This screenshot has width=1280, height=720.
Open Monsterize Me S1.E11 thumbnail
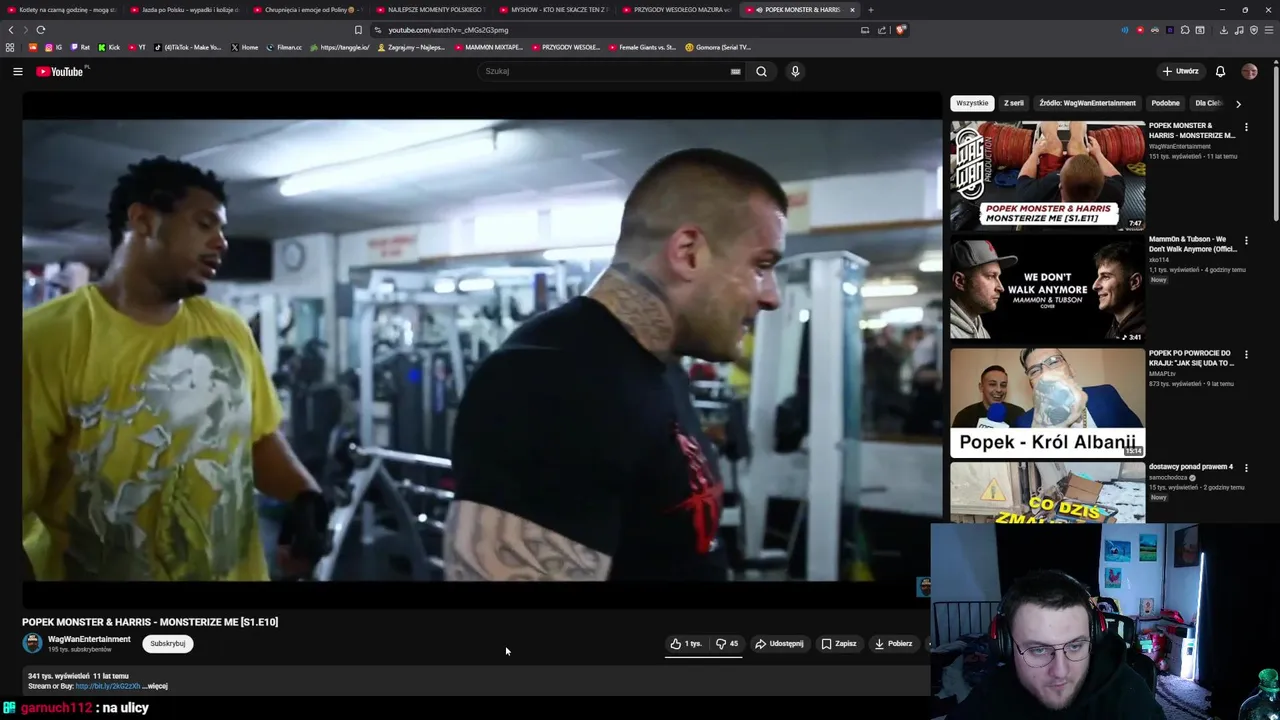point(1047,176)
